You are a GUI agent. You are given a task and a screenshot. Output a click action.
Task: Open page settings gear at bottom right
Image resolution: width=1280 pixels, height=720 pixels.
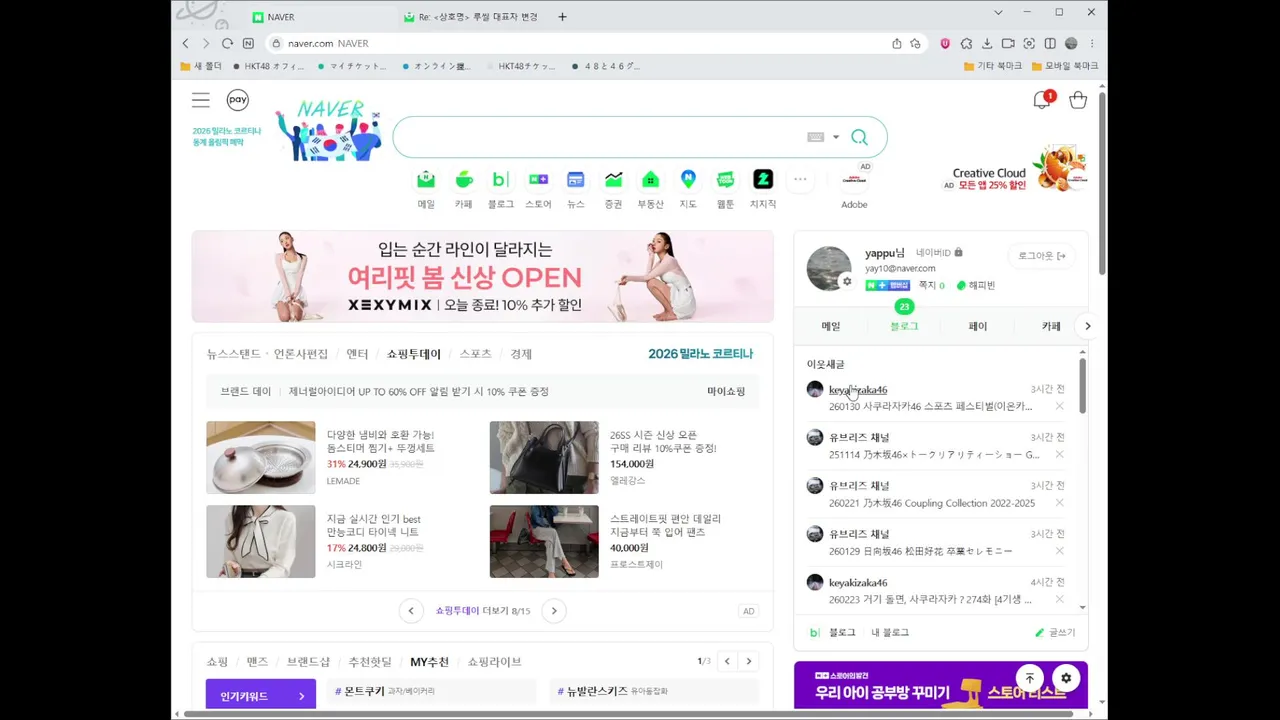pos(1066,678)
